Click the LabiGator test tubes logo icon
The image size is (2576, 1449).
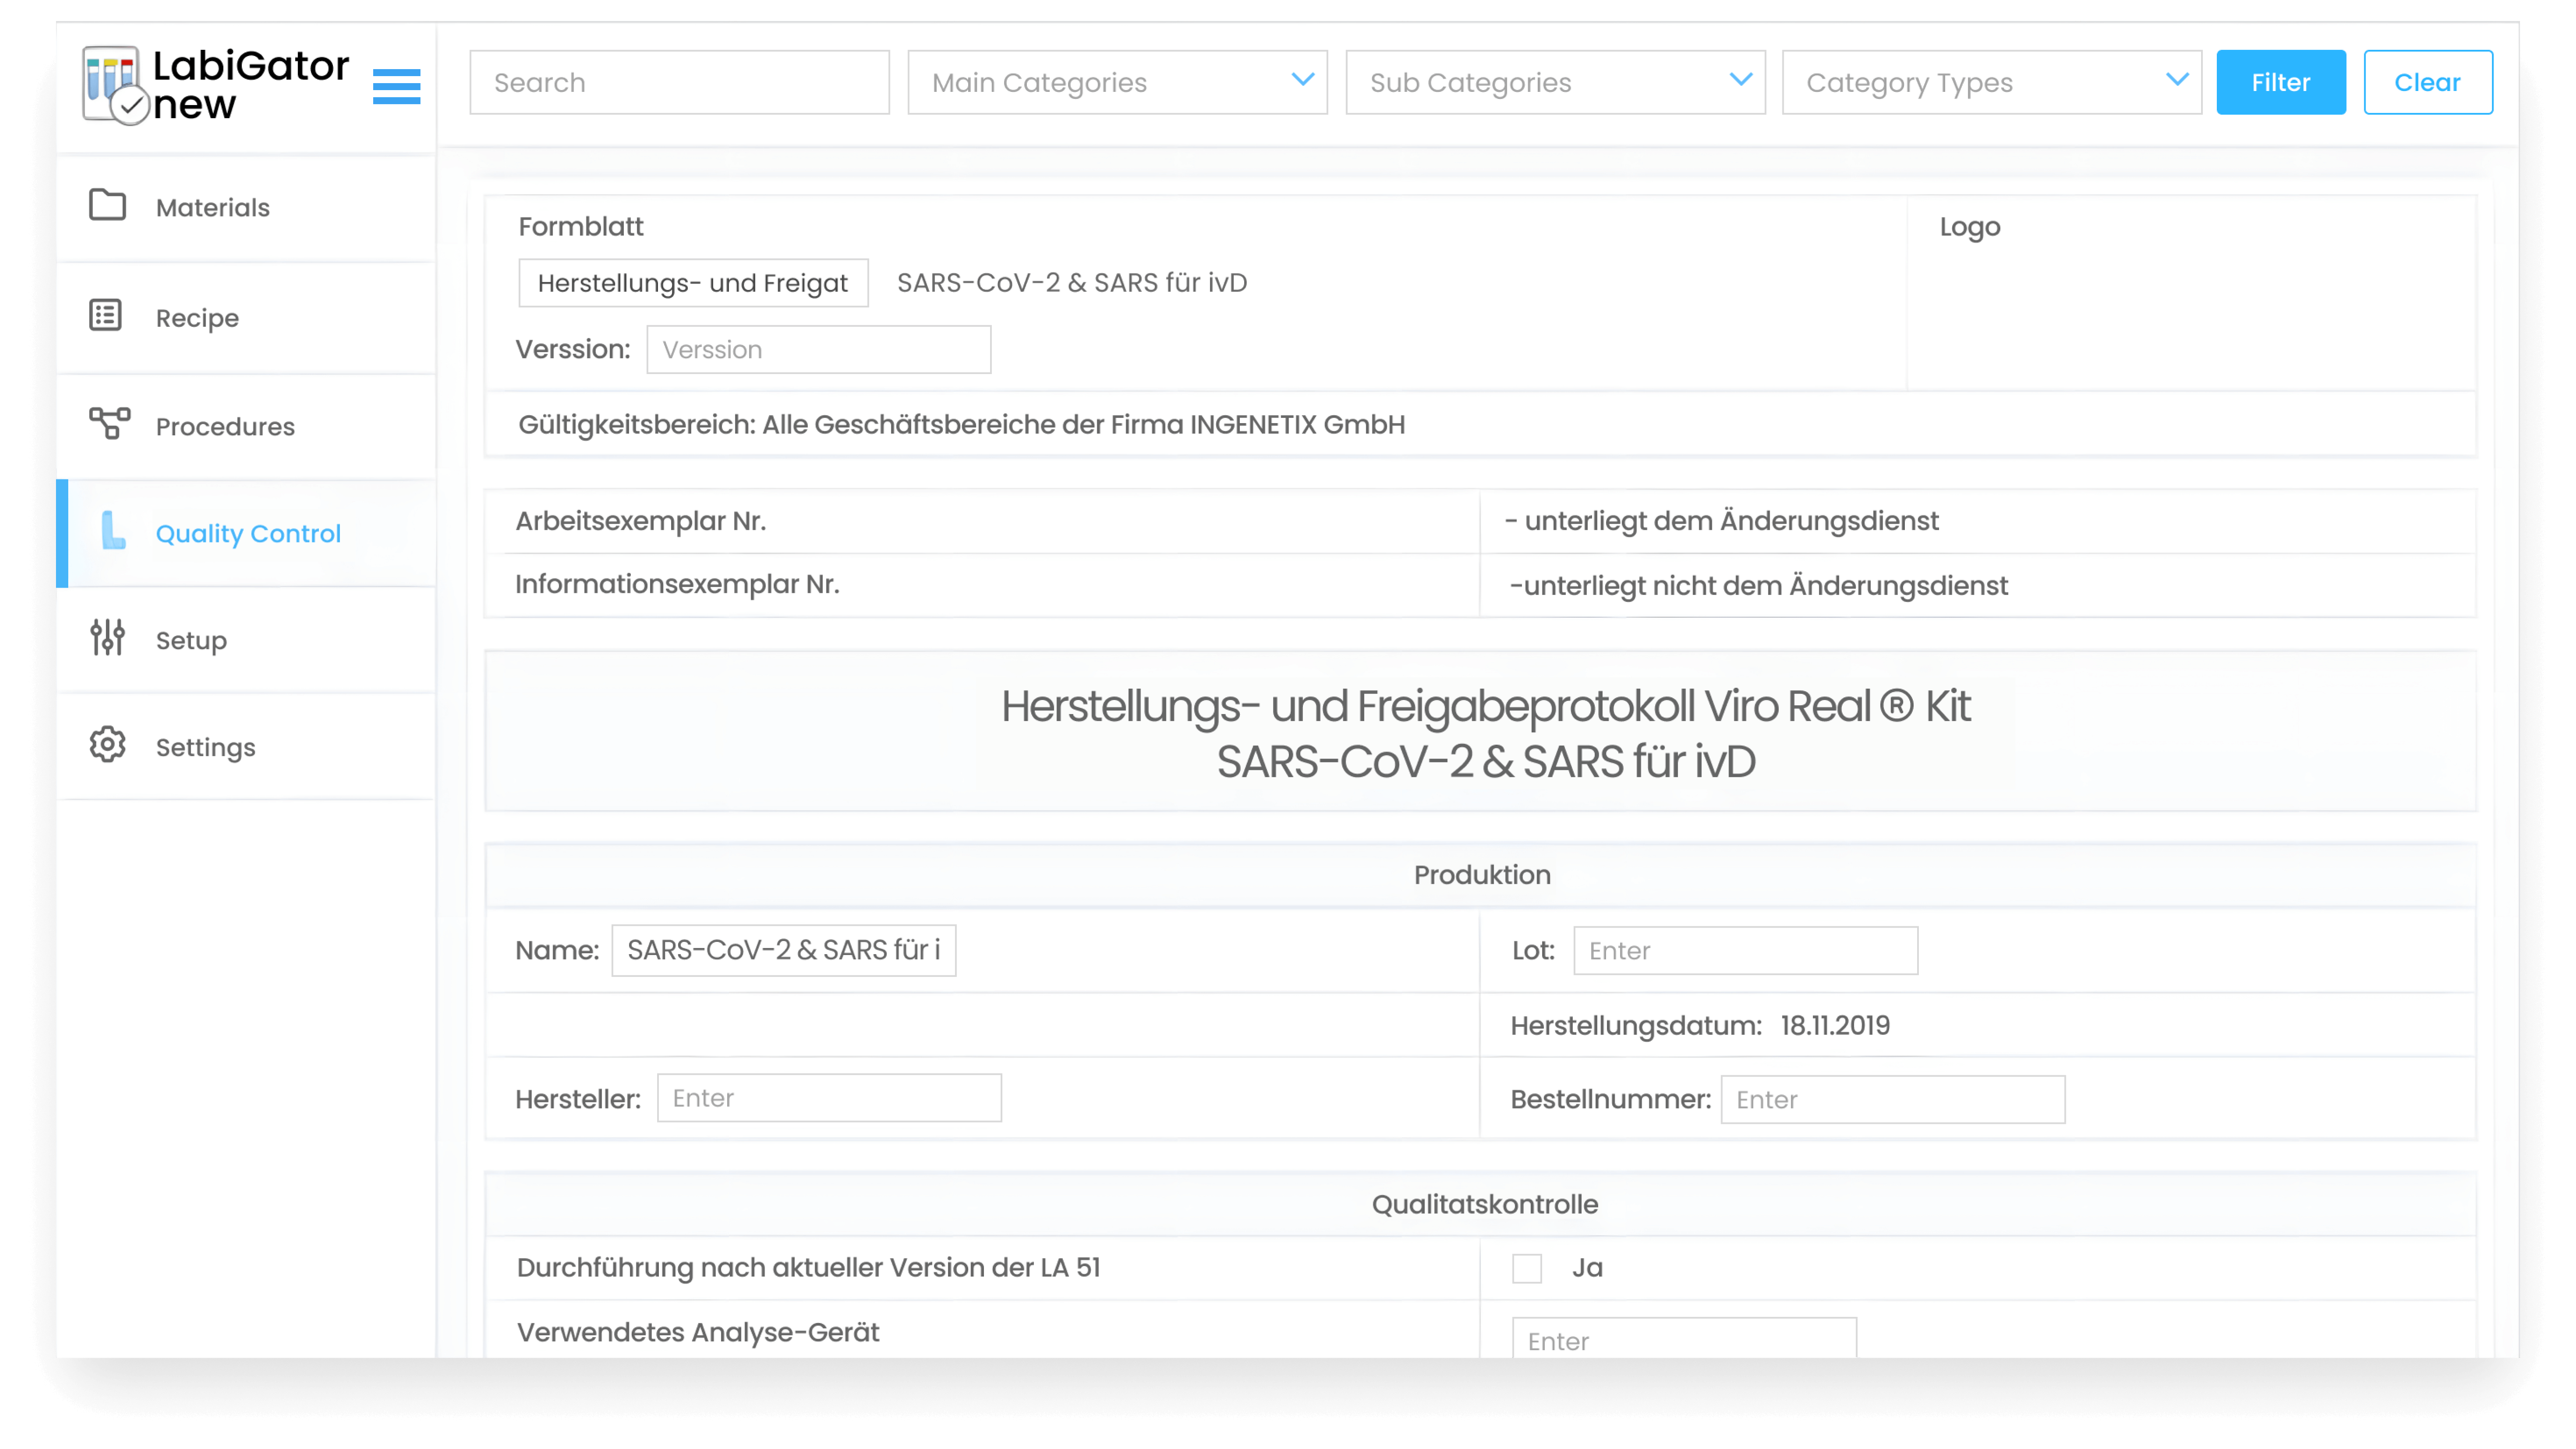(x=115, y=85)
